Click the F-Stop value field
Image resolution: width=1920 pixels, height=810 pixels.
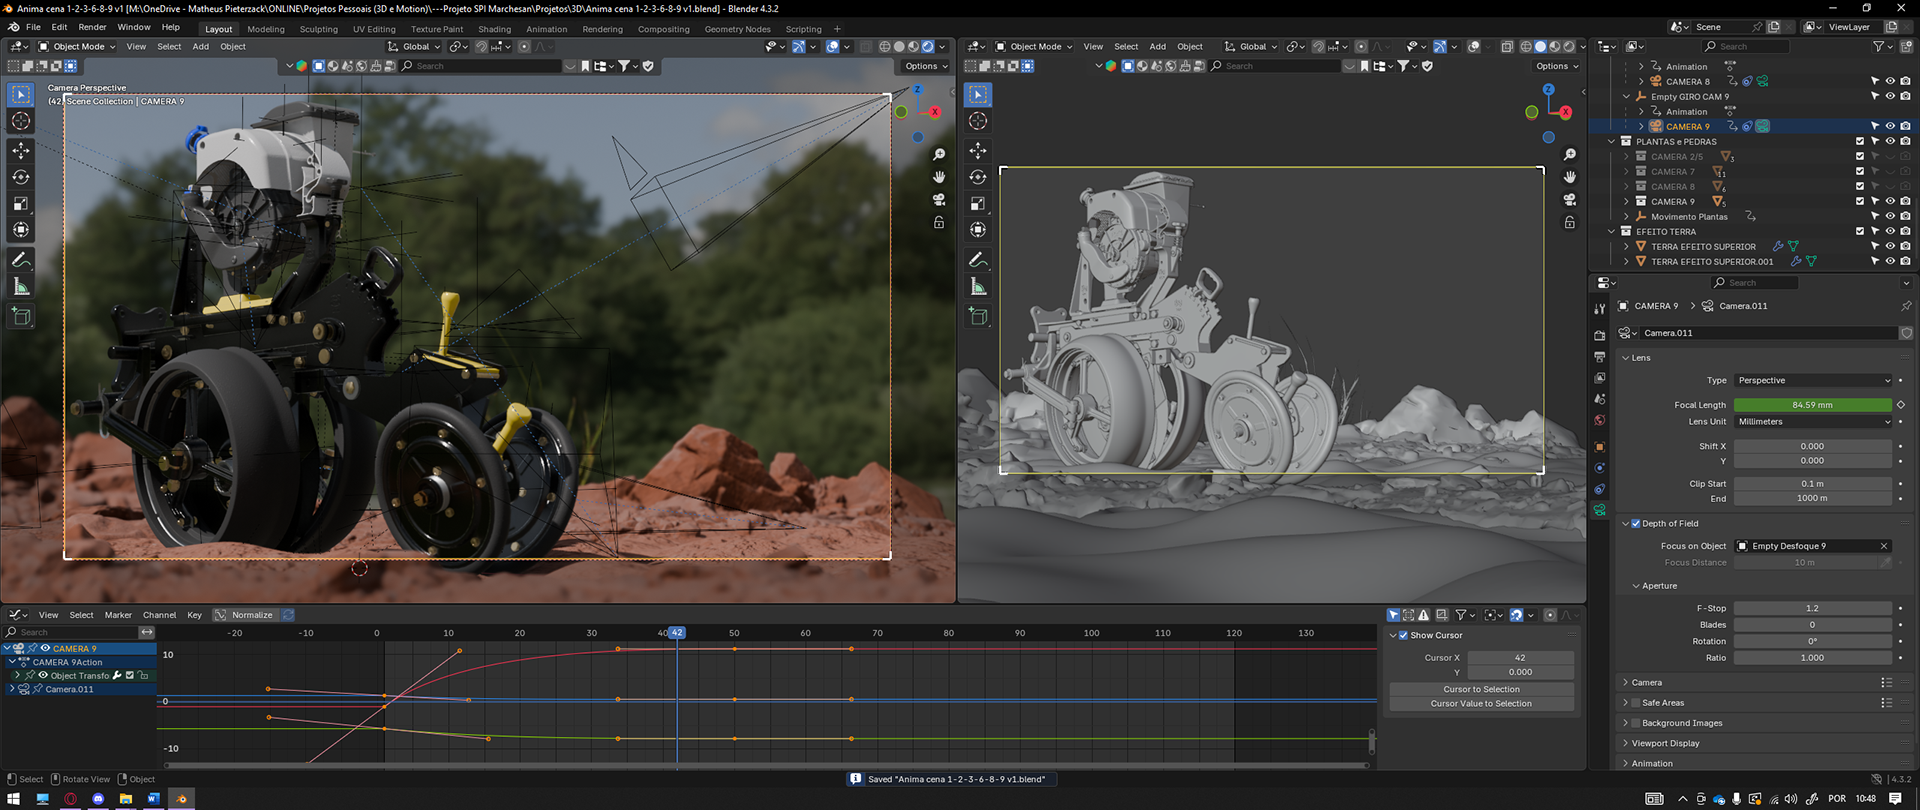(x=1812, y=608)
